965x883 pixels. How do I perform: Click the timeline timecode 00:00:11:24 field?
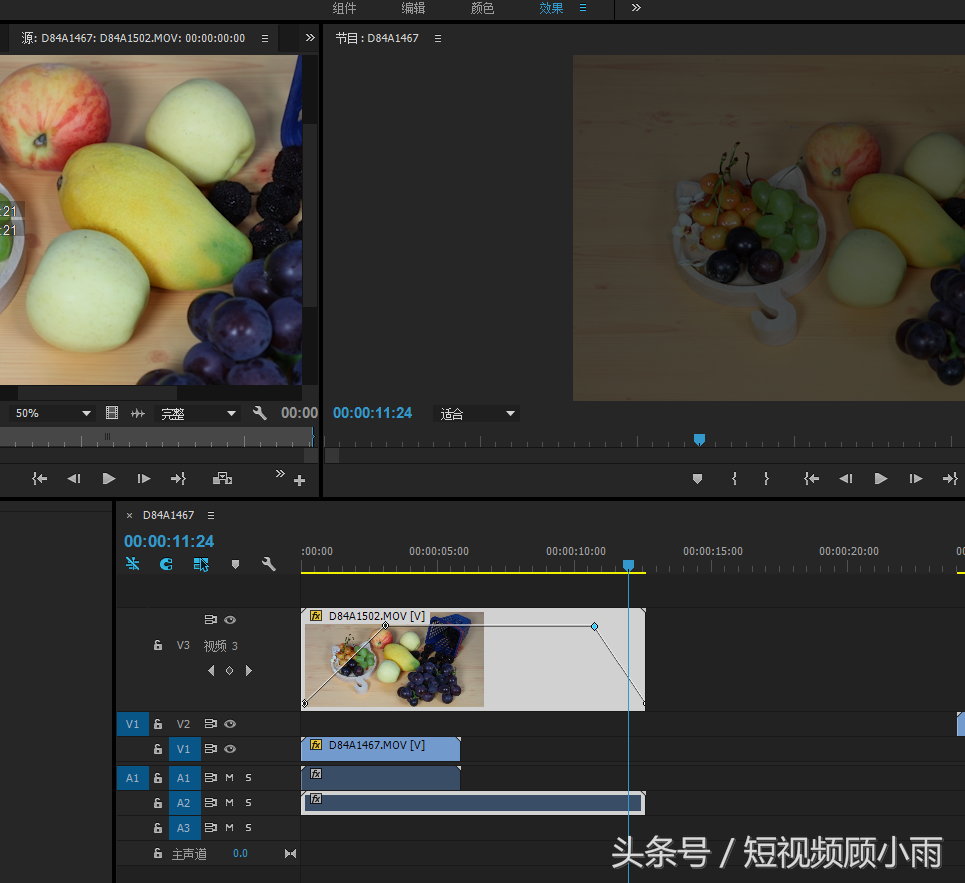click(x=169, y=541)
